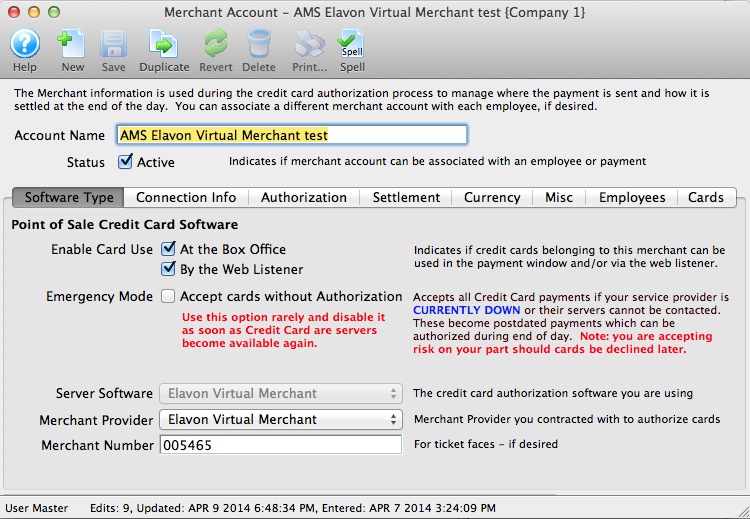The height and width of the screenshot is (519, 750).
Task: Switch to the Misc tab
Action: (x=559, y=198)
